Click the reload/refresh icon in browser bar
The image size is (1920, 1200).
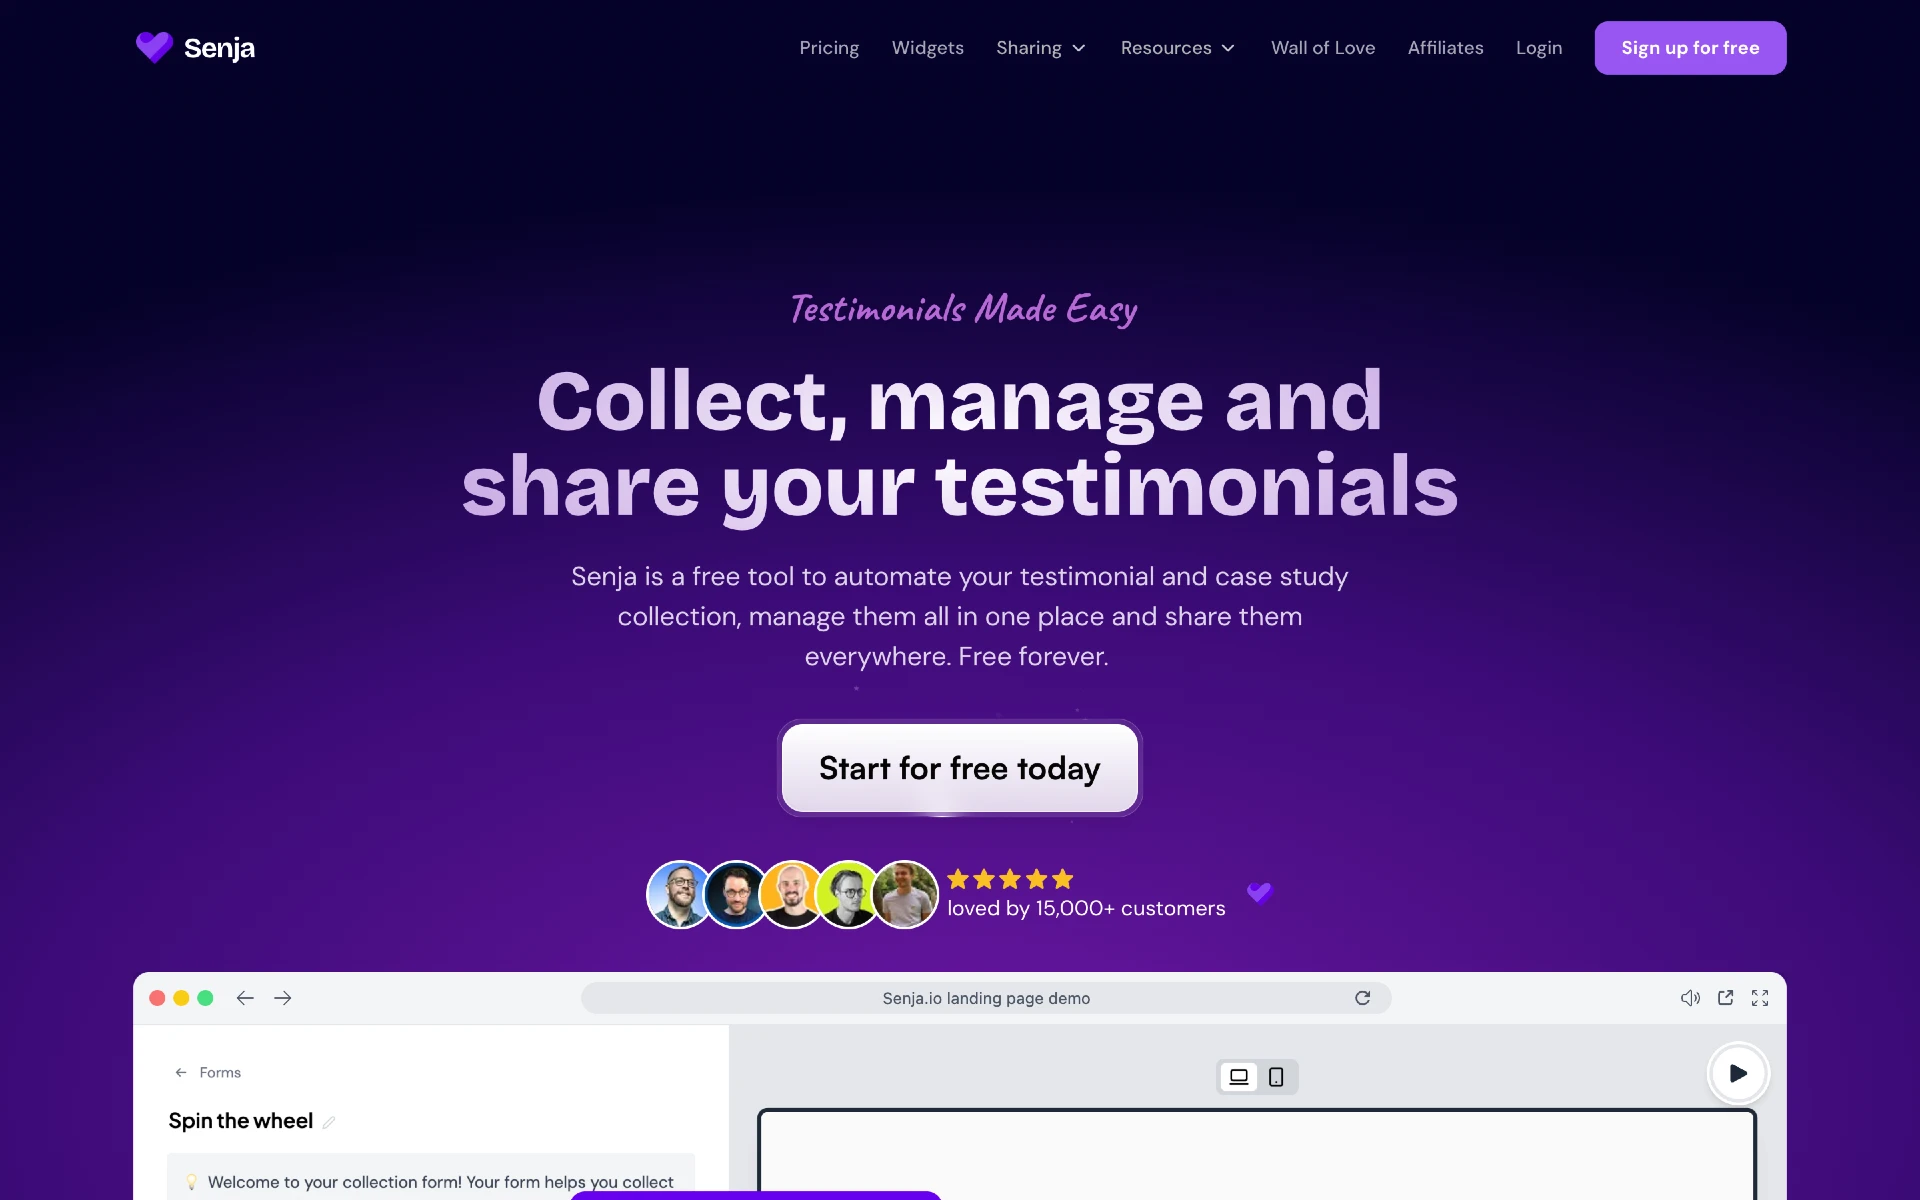click(x=1363, y=997)
